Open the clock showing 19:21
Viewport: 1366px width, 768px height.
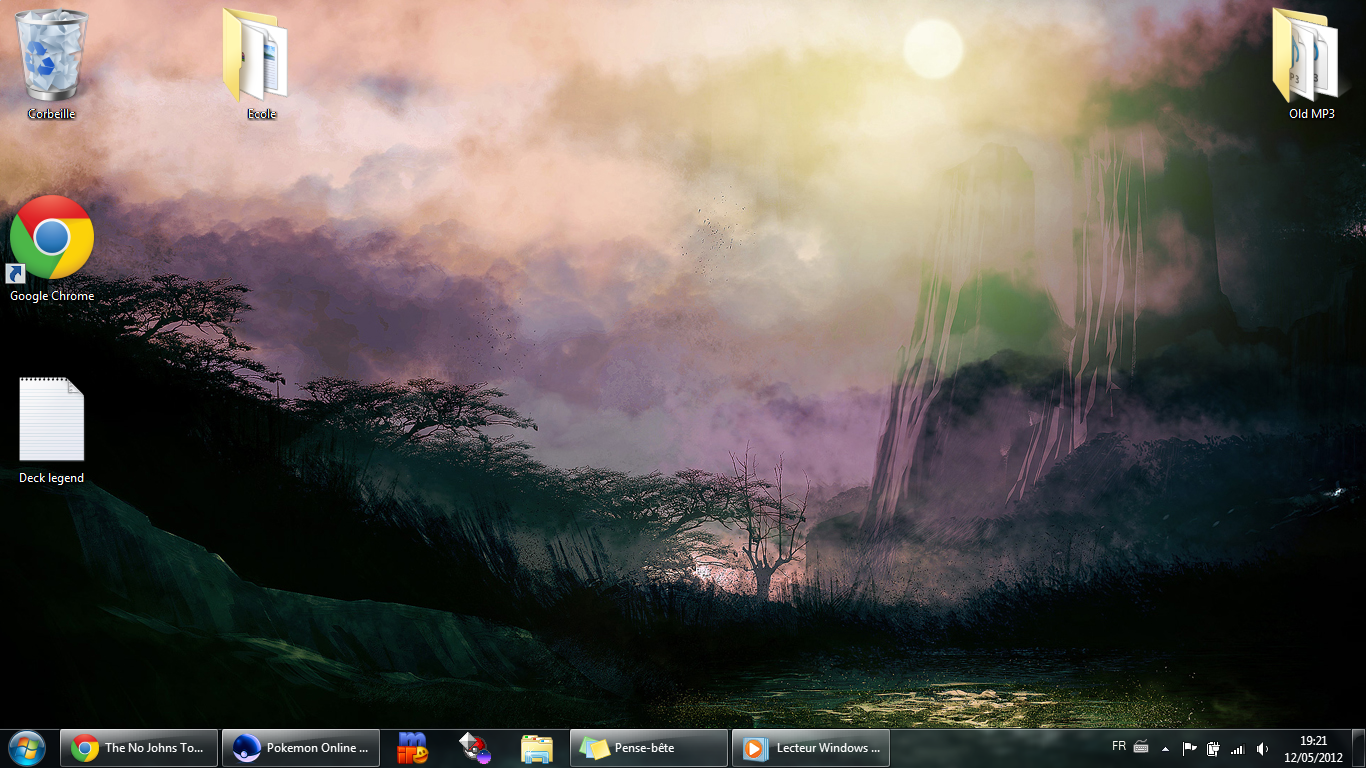tap(1314, 748)
